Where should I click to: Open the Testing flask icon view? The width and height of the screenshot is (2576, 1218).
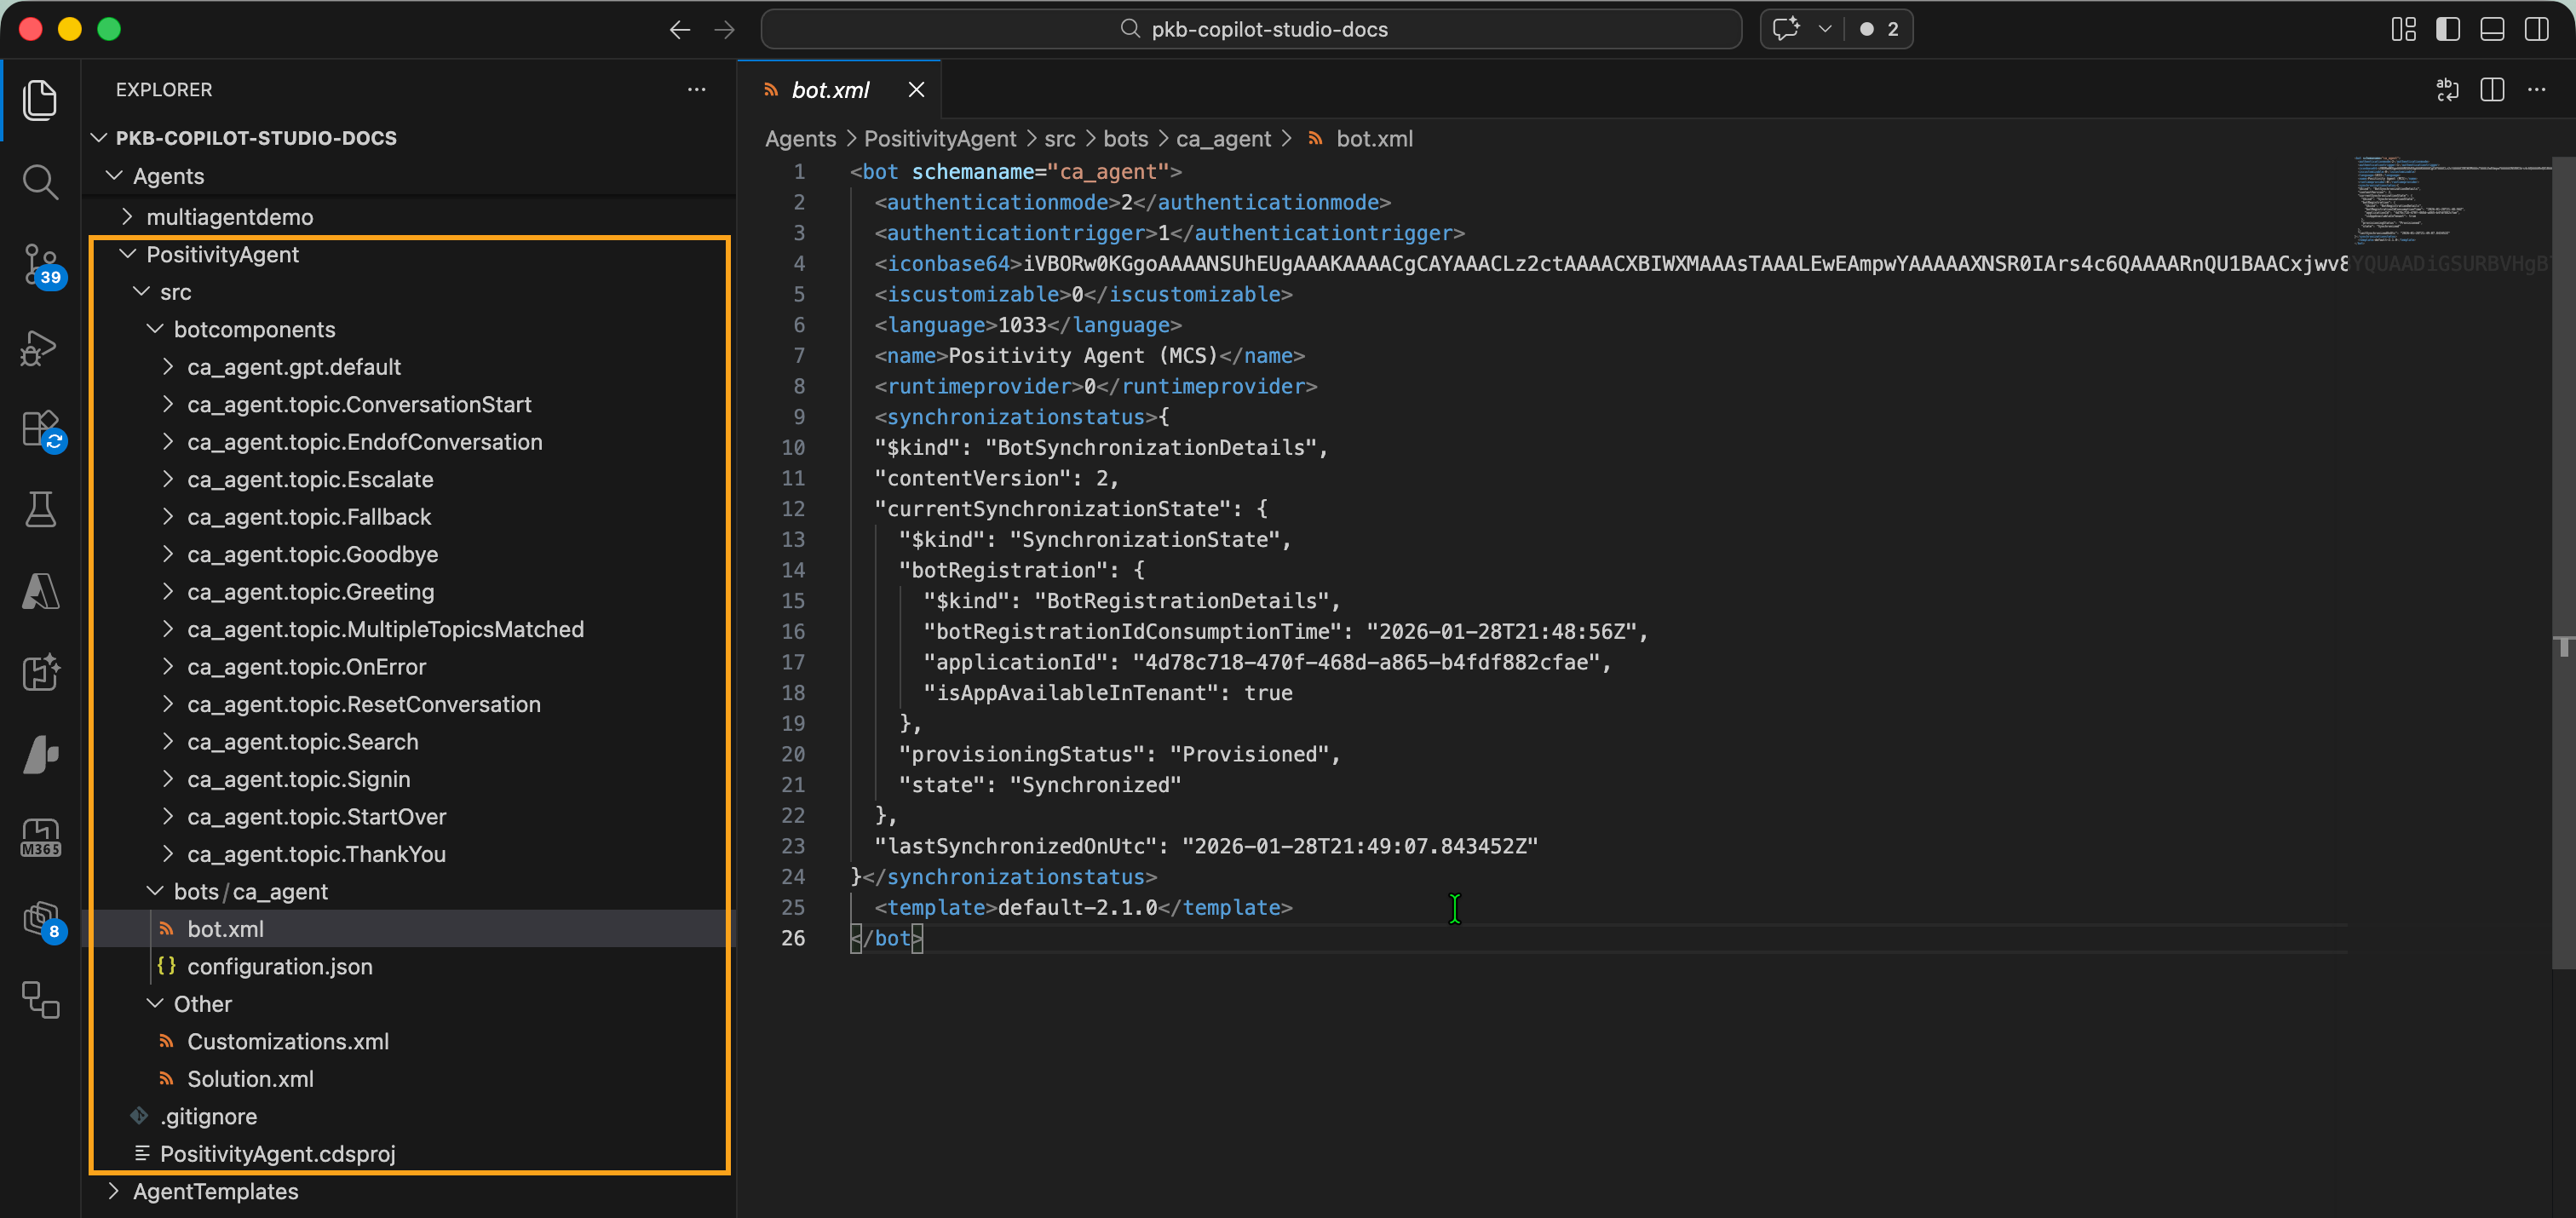click(x=40, y=509)
